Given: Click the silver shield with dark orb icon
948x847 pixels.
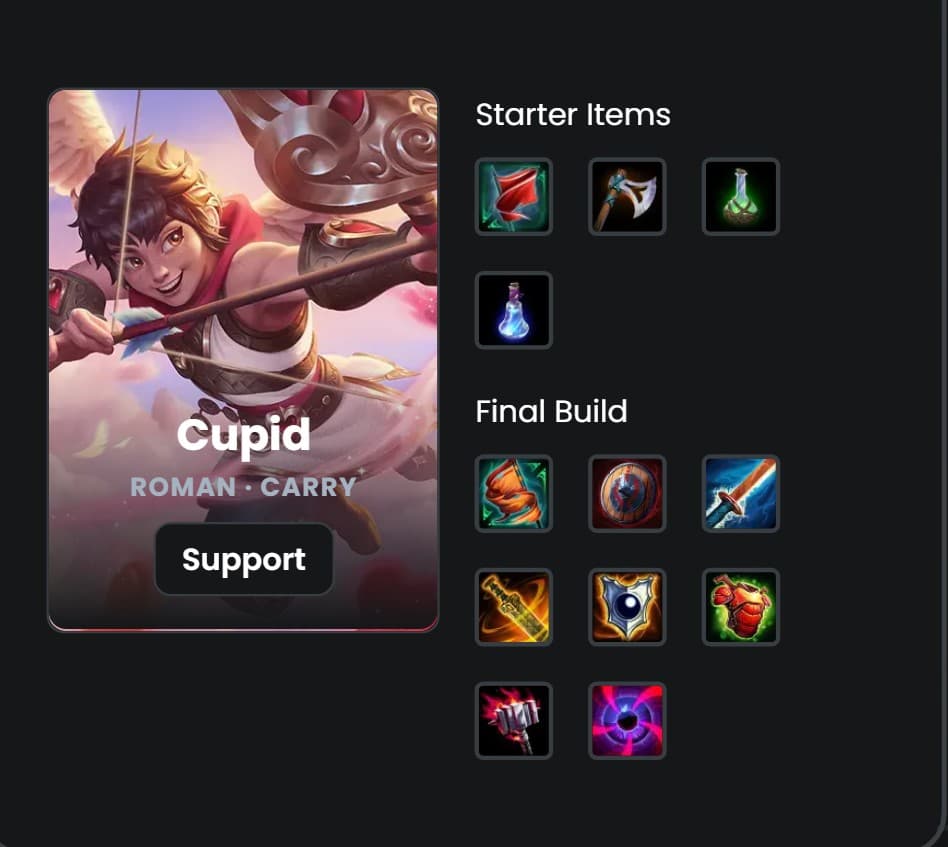Looking at the screenshot, I should (627, 607).
